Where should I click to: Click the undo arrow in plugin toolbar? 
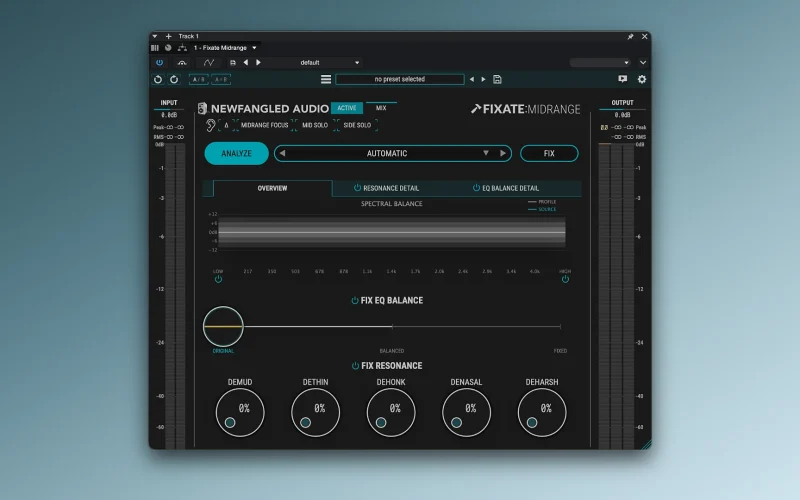pyautogui.click(x=158, y=79)
